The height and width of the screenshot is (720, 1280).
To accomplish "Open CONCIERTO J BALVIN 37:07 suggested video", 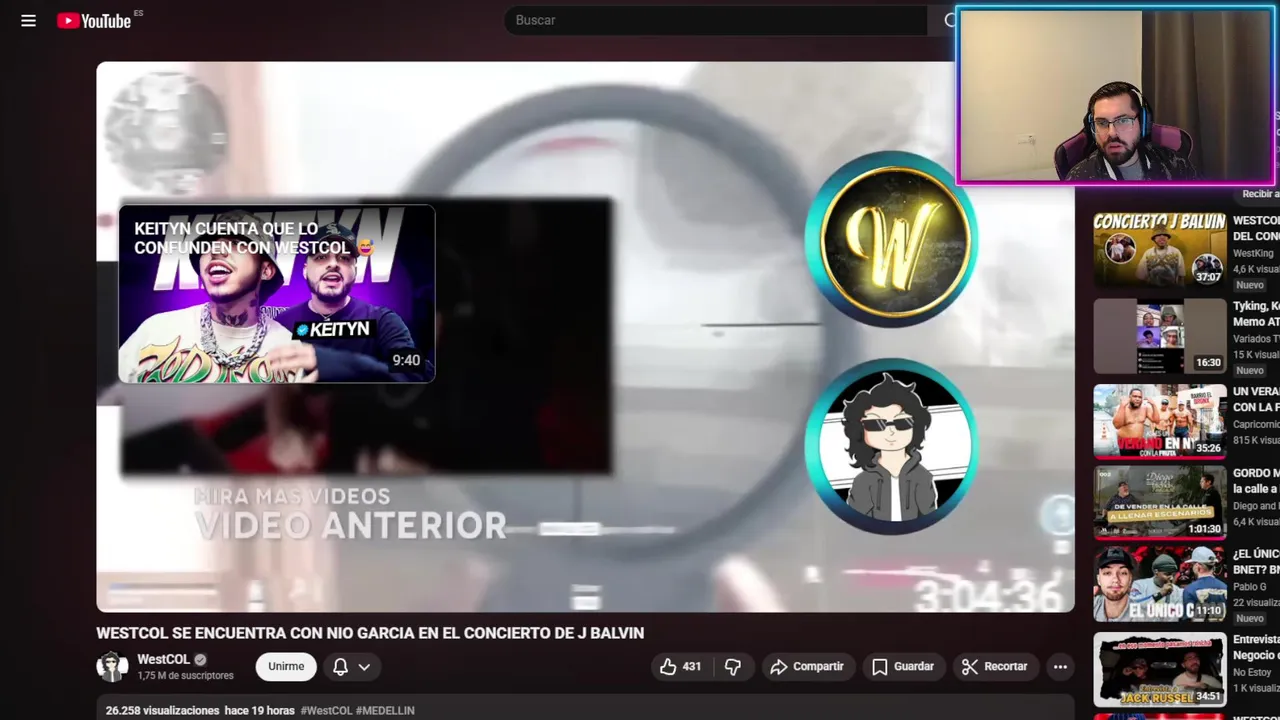I will click(1160, 251).
